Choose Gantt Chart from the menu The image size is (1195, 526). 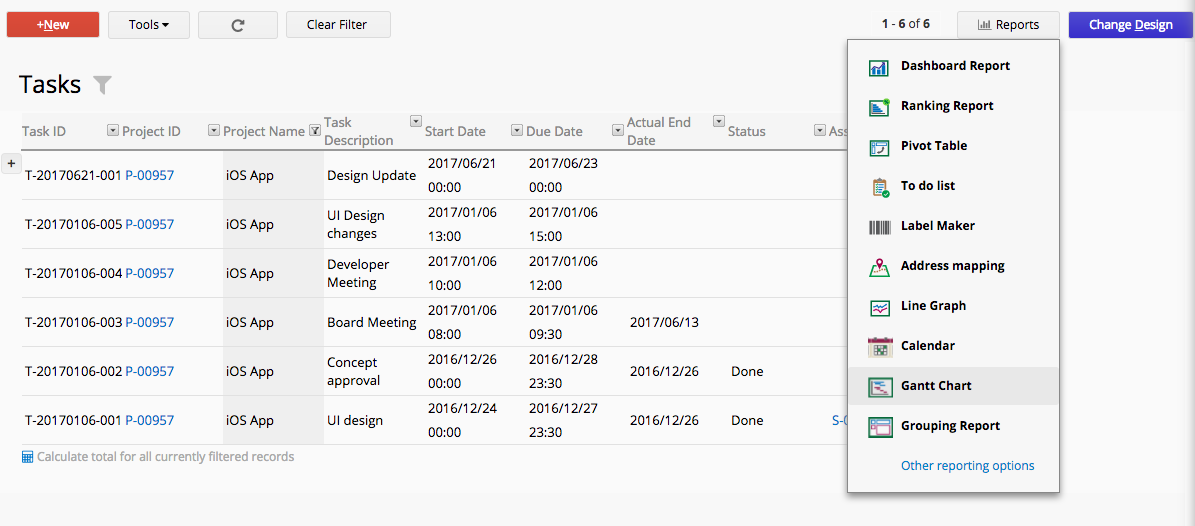(953, 386)
